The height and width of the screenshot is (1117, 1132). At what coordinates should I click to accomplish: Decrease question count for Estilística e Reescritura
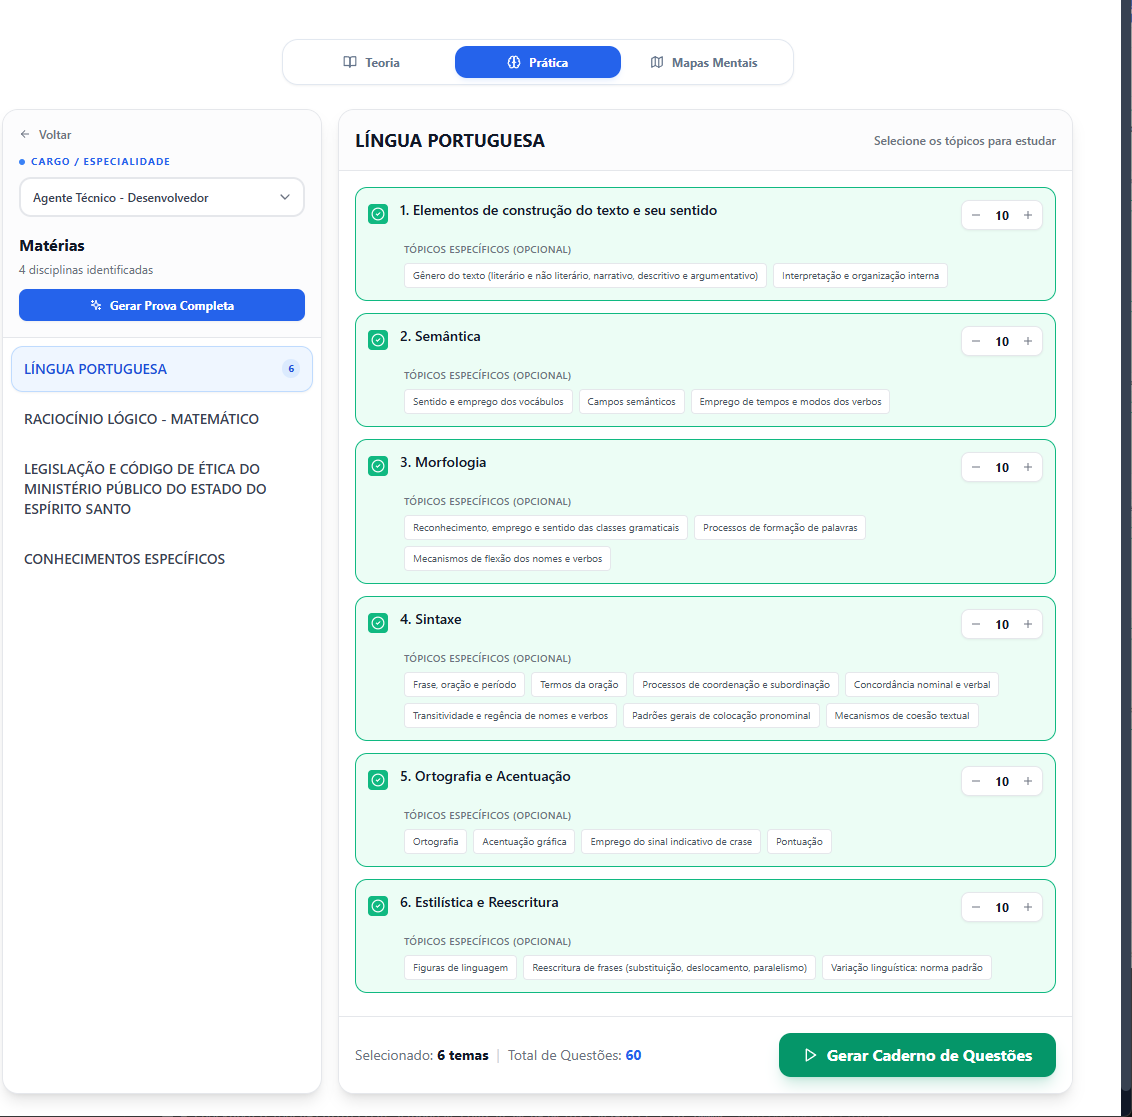click(x=976, y=908)
